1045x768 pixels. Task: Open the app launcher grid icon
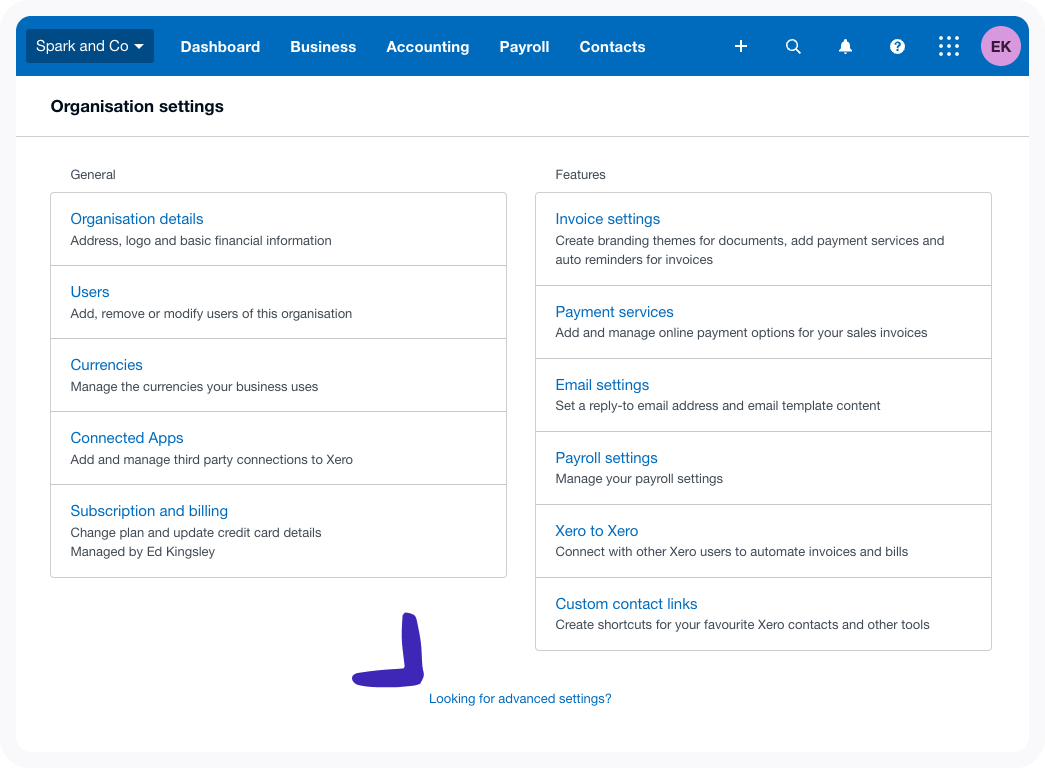(949, 46)
